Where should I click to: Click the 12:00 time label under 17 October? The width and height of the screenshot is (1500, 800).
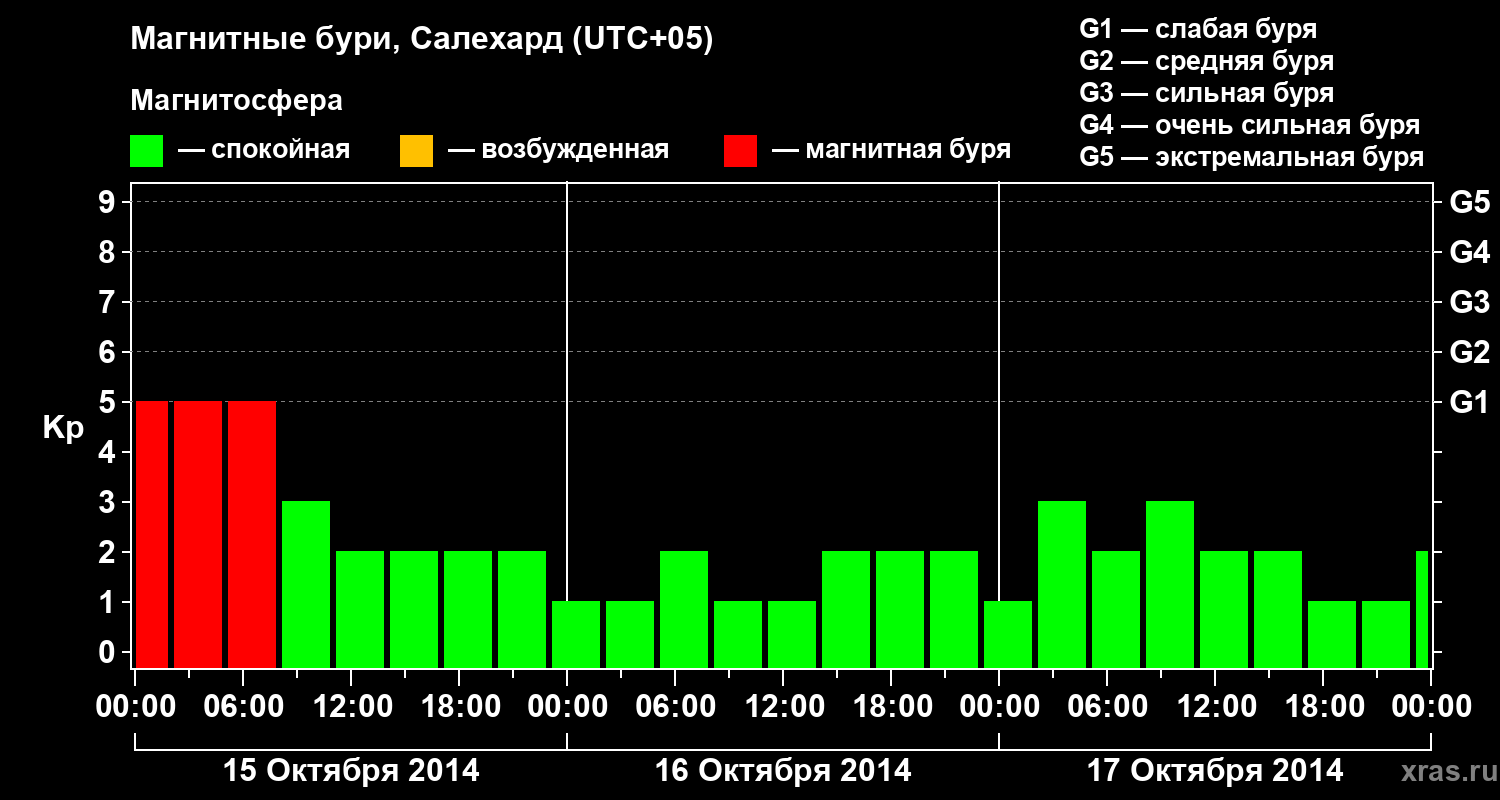click(x=1215, y=707)
